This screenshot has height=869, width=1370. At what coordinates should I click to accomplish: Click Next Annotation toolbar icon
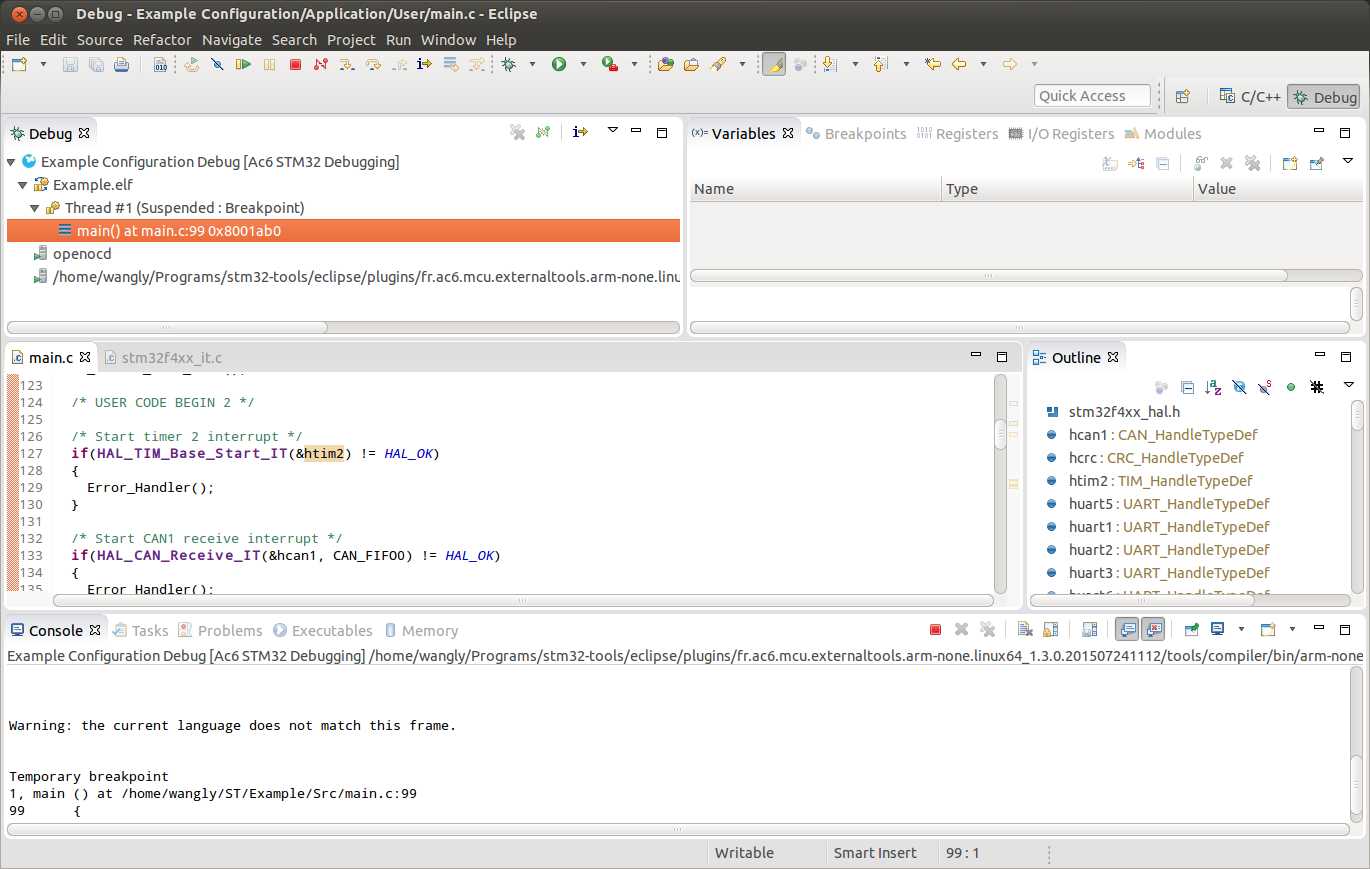829,65
